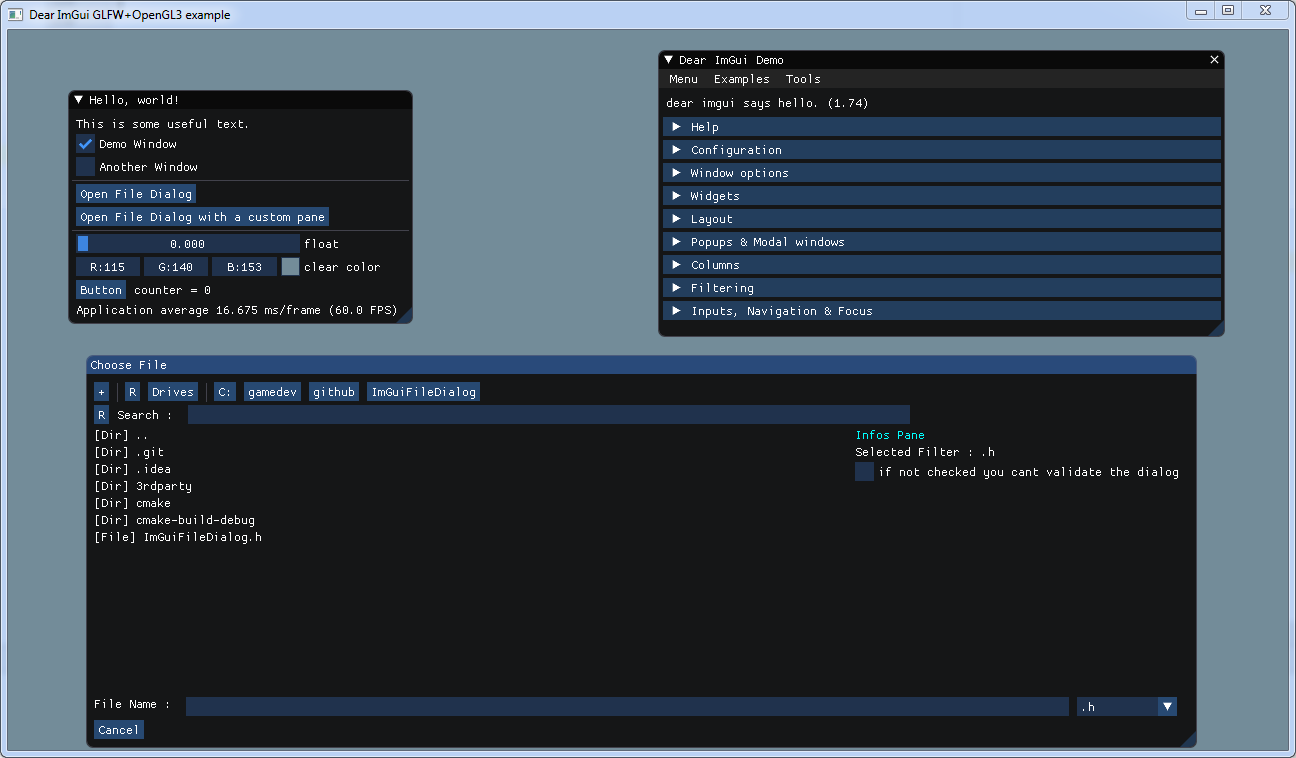
Task: Expand the Columns section
Action: [x=942, y=265]
